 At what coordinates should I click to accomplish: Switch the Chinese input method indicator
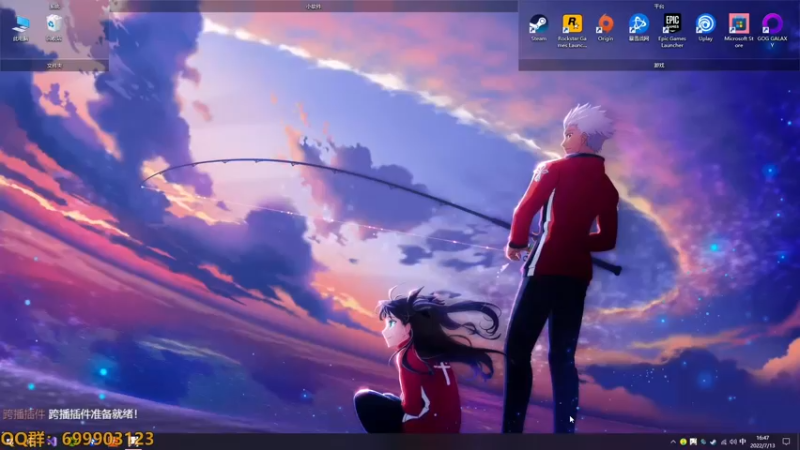(743, 442)
